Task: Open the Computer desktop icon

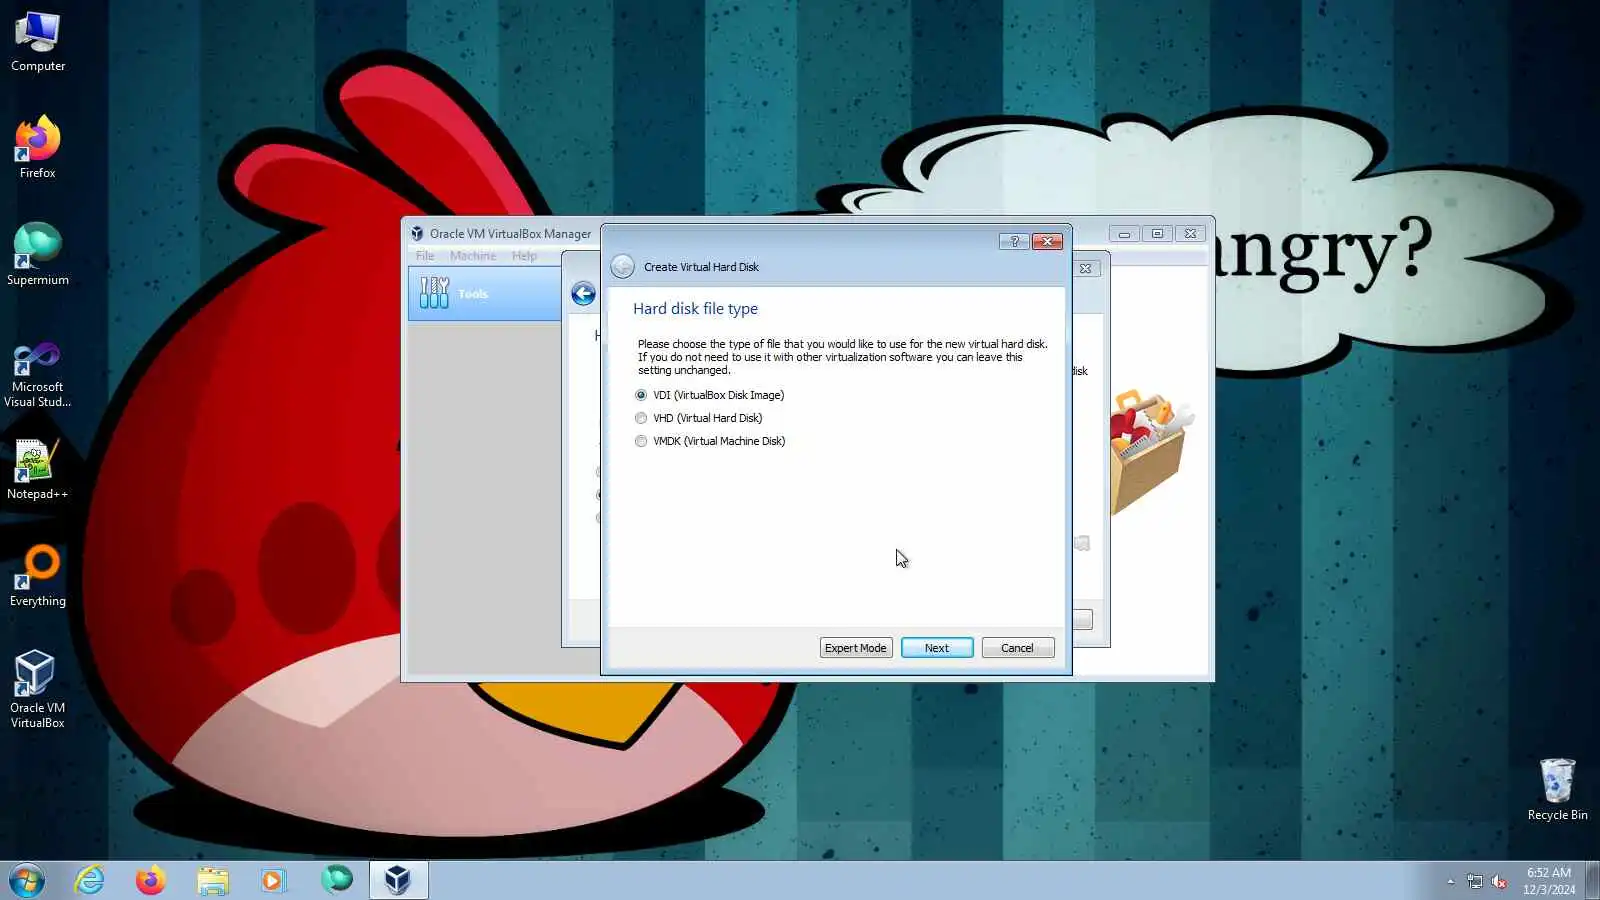Action: 38,43
